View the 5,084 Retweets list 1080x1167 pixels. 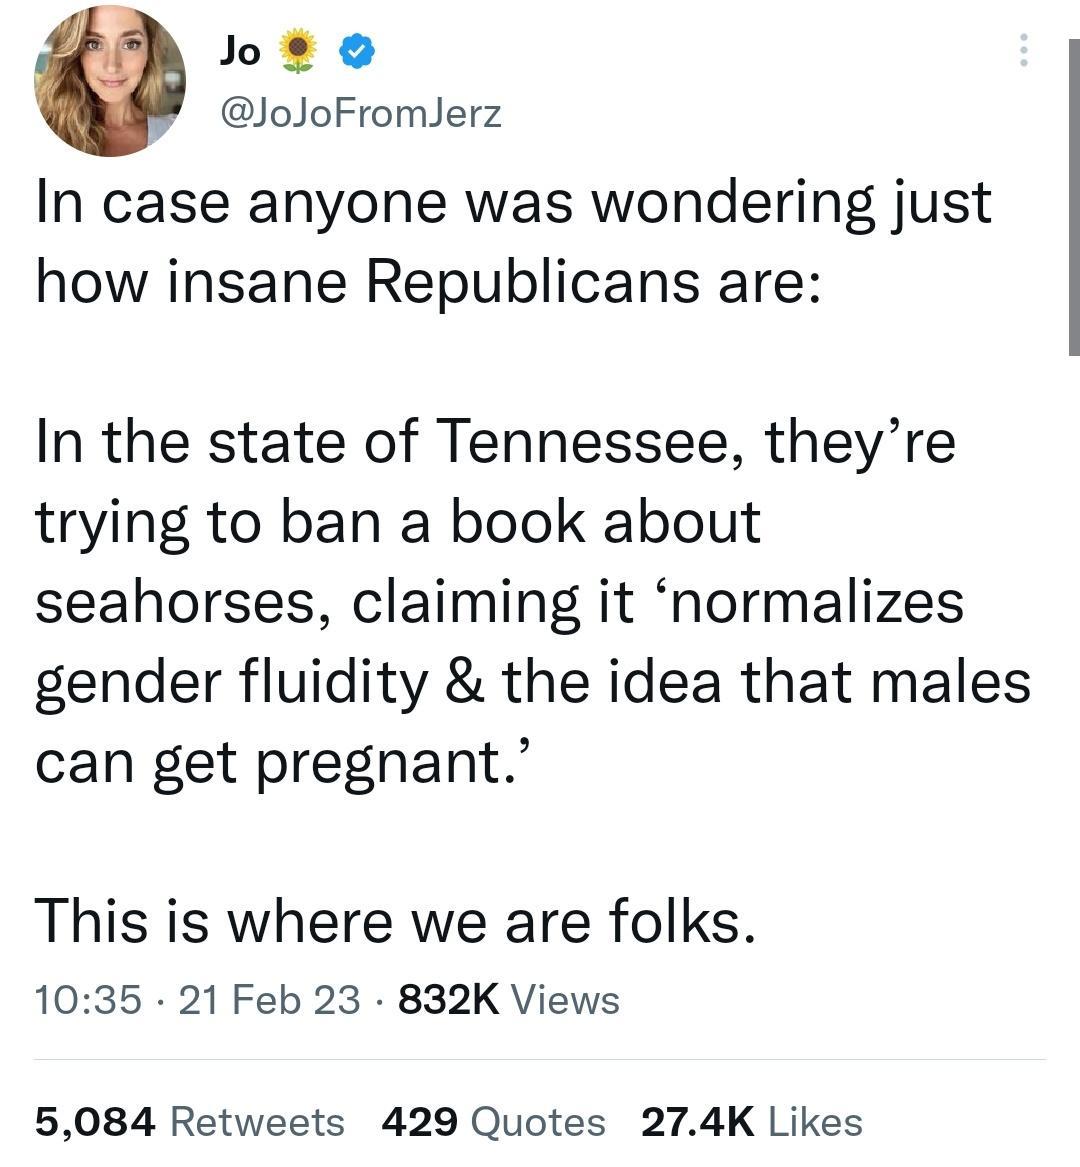click(189, 1123)
